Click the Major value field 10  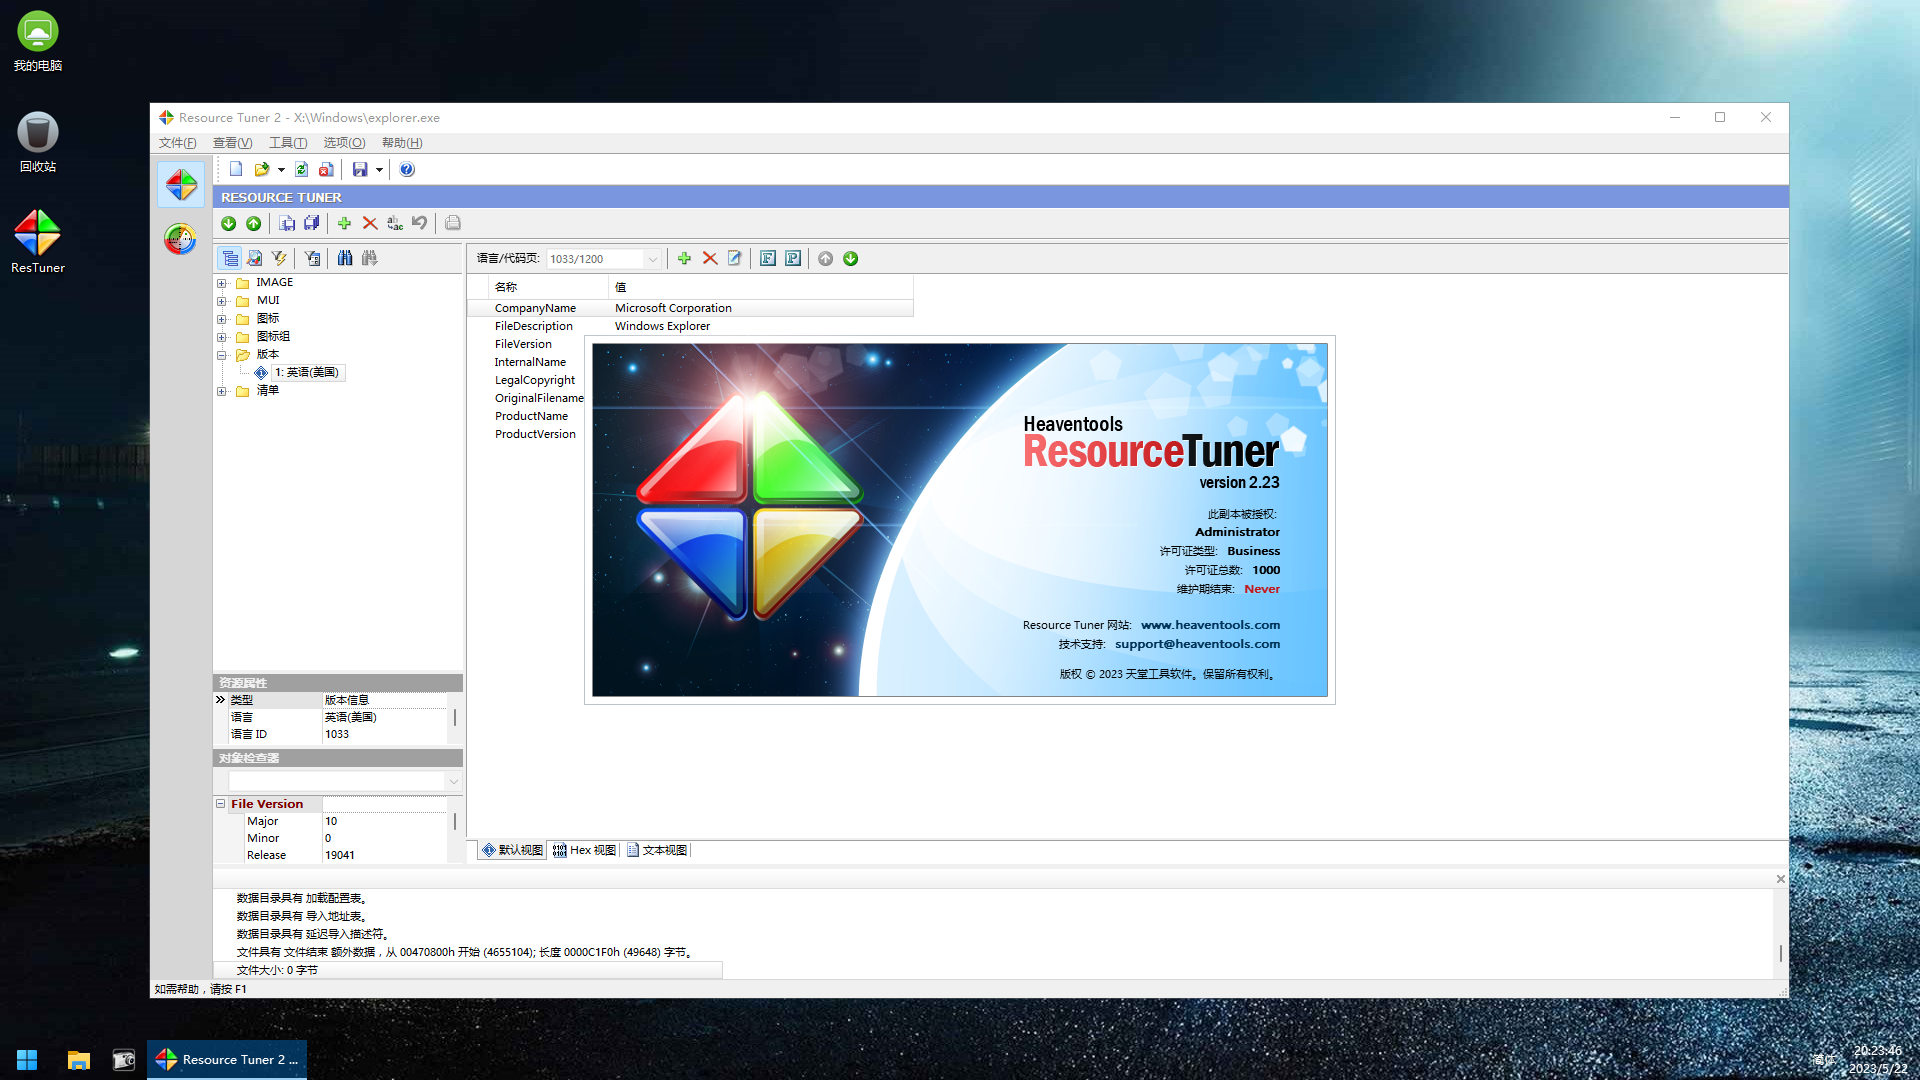tap(385, 821)
